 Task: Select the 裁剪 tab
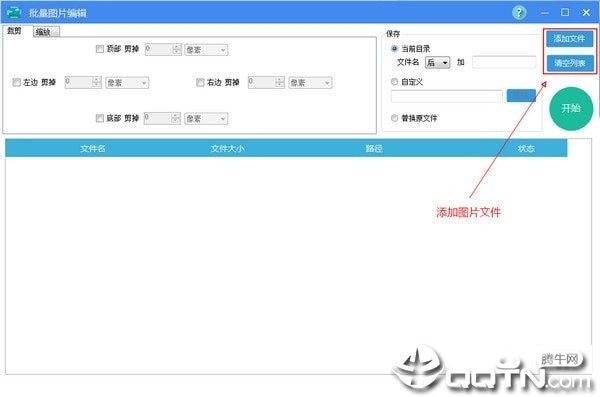click(x=15, y=31)
